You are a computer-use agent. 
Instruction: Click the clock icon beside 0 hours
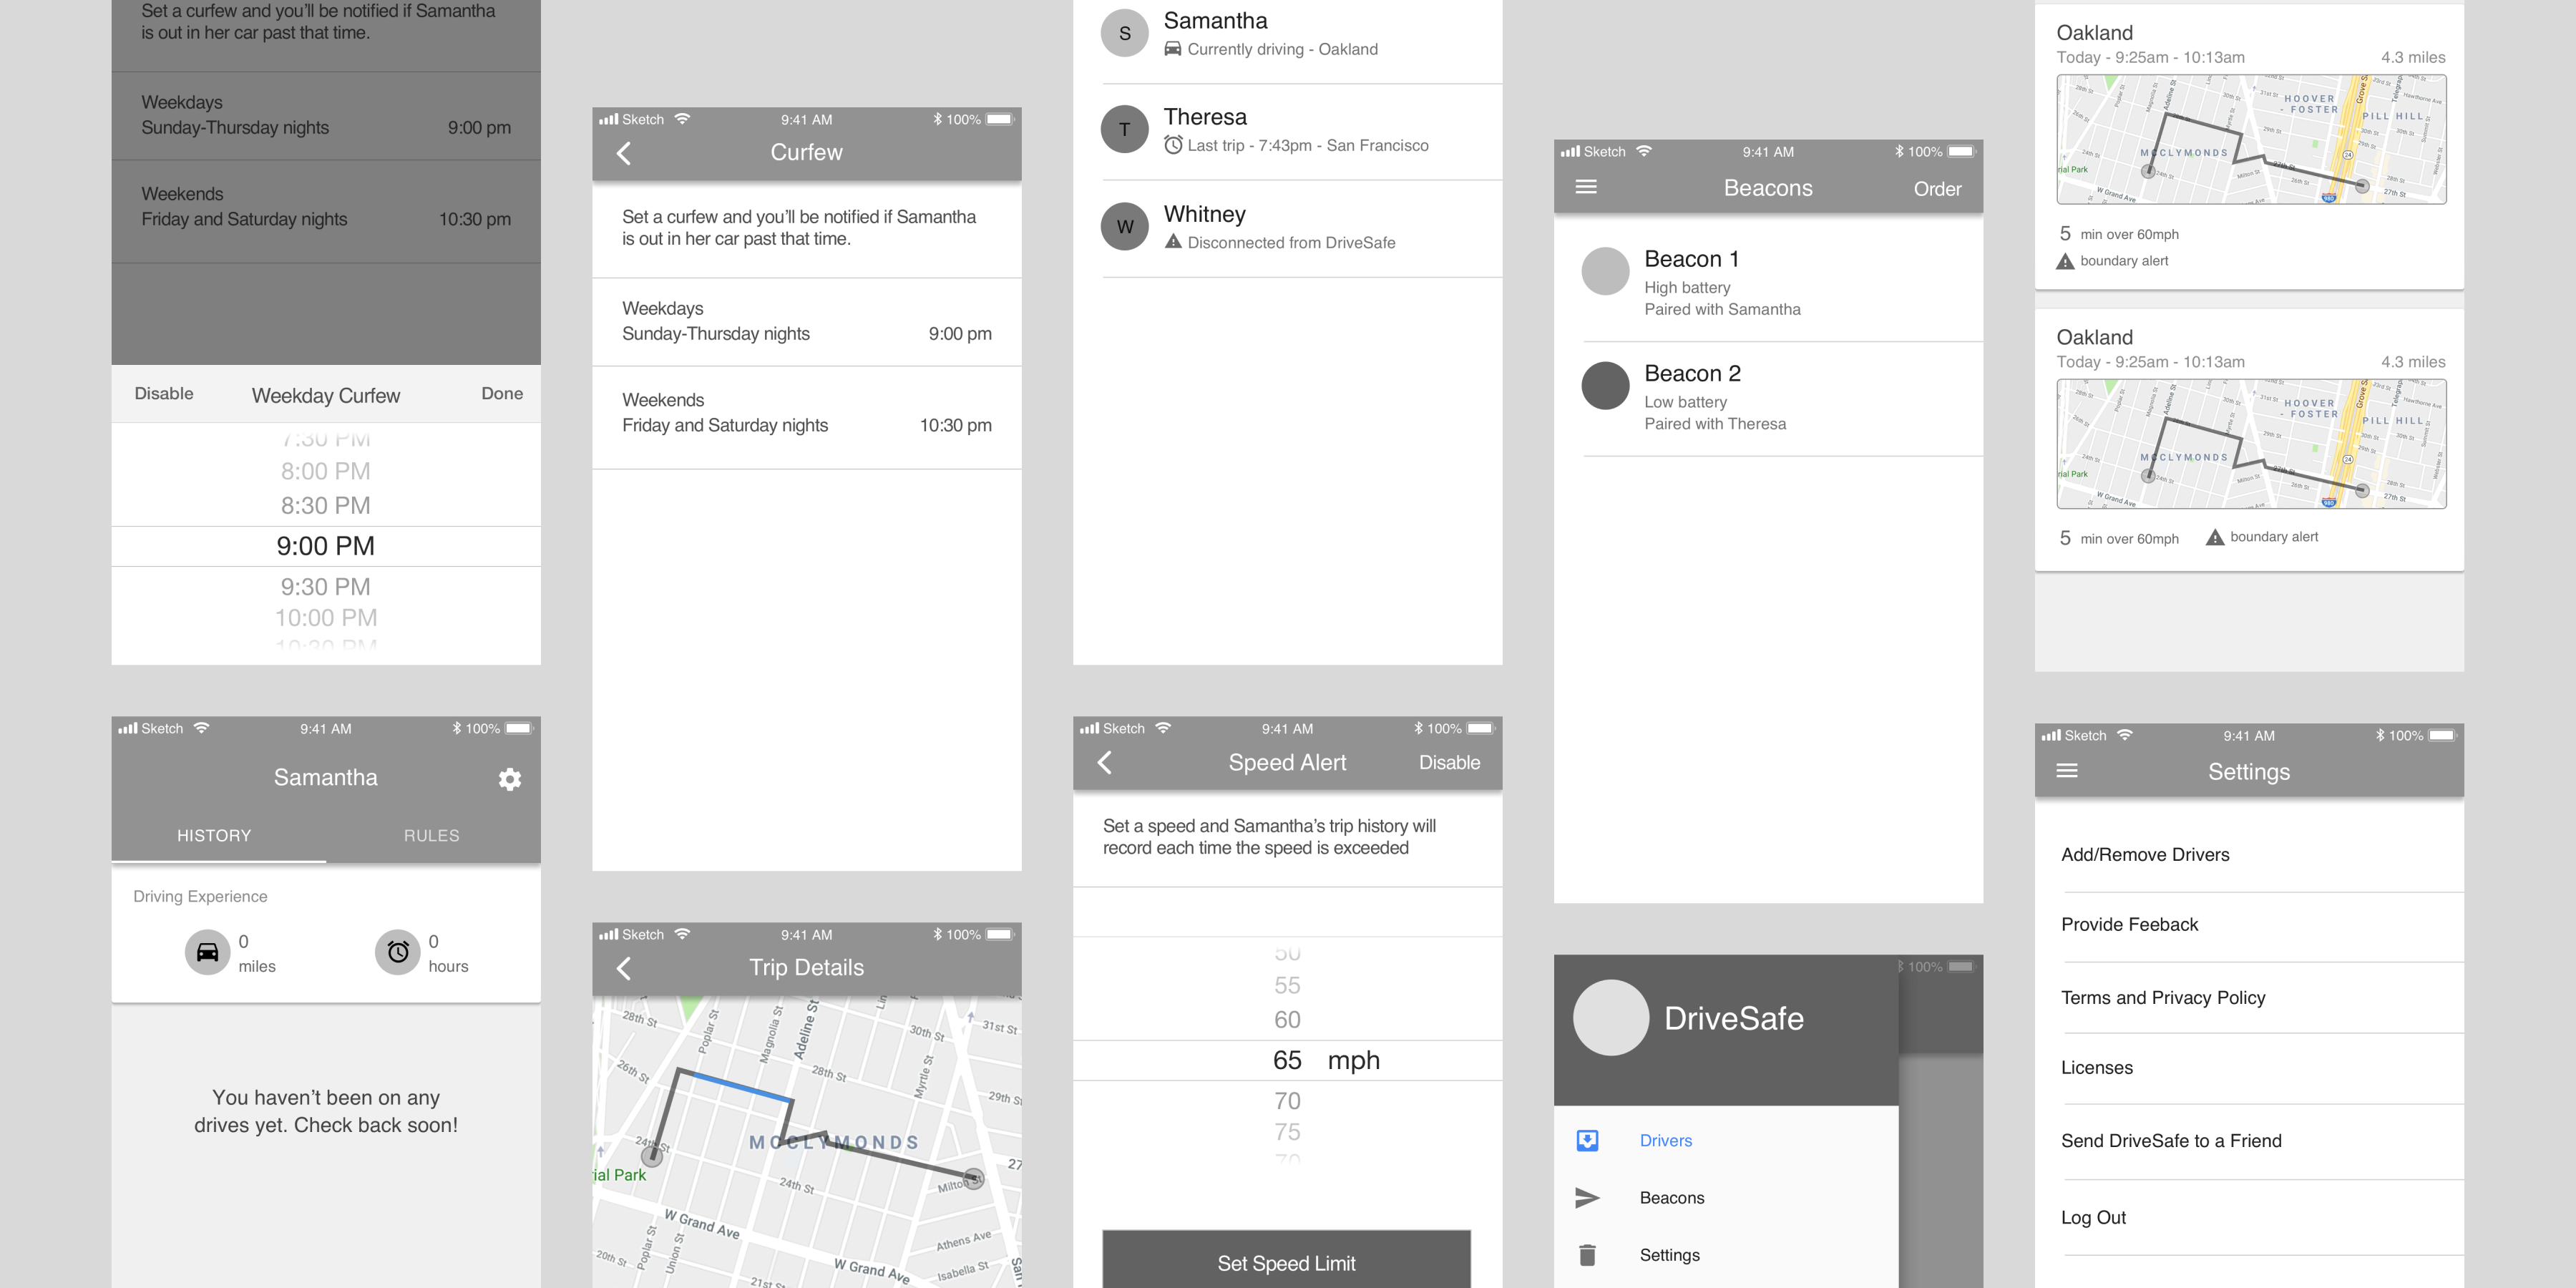point(398,952)
